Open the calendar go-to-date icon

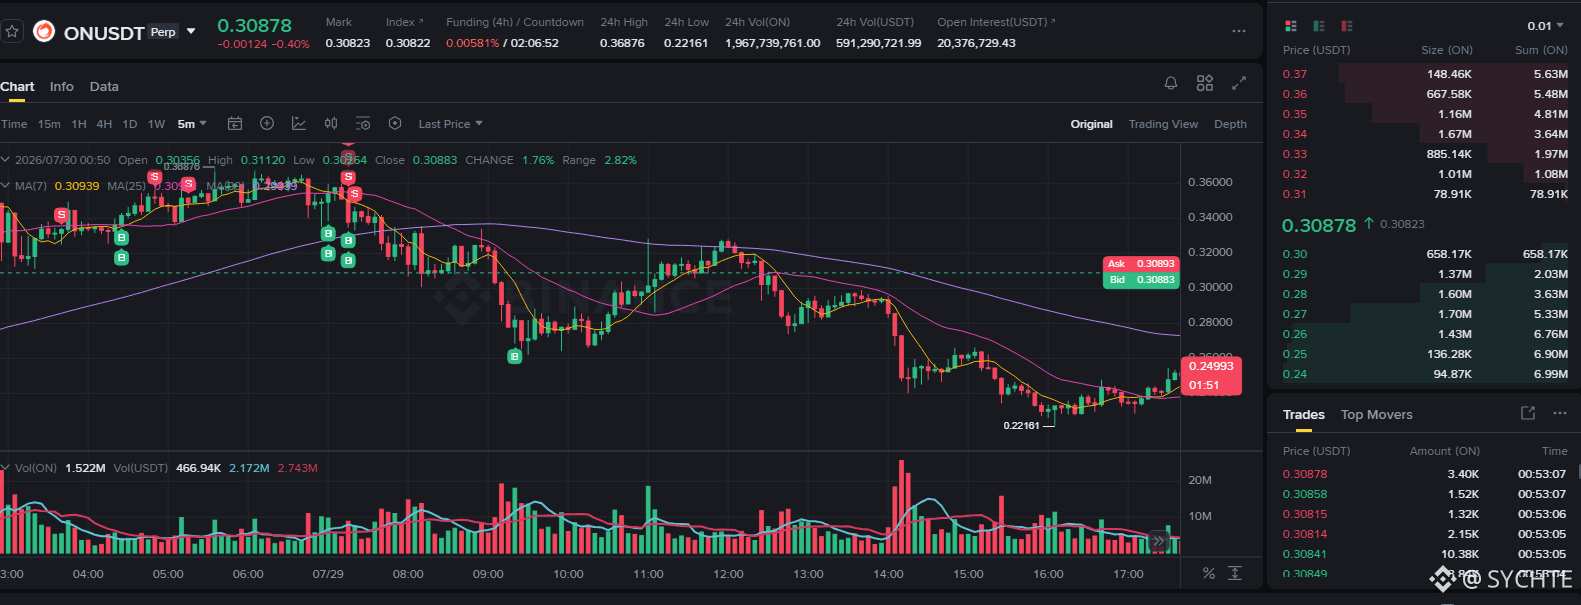[x=235, y=123]
